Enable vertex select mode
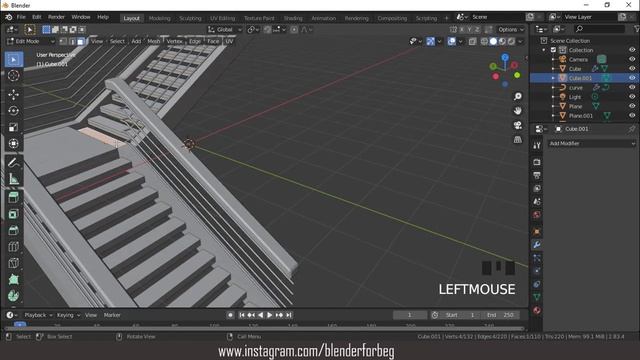640x360 pixels. click(63, 41)
